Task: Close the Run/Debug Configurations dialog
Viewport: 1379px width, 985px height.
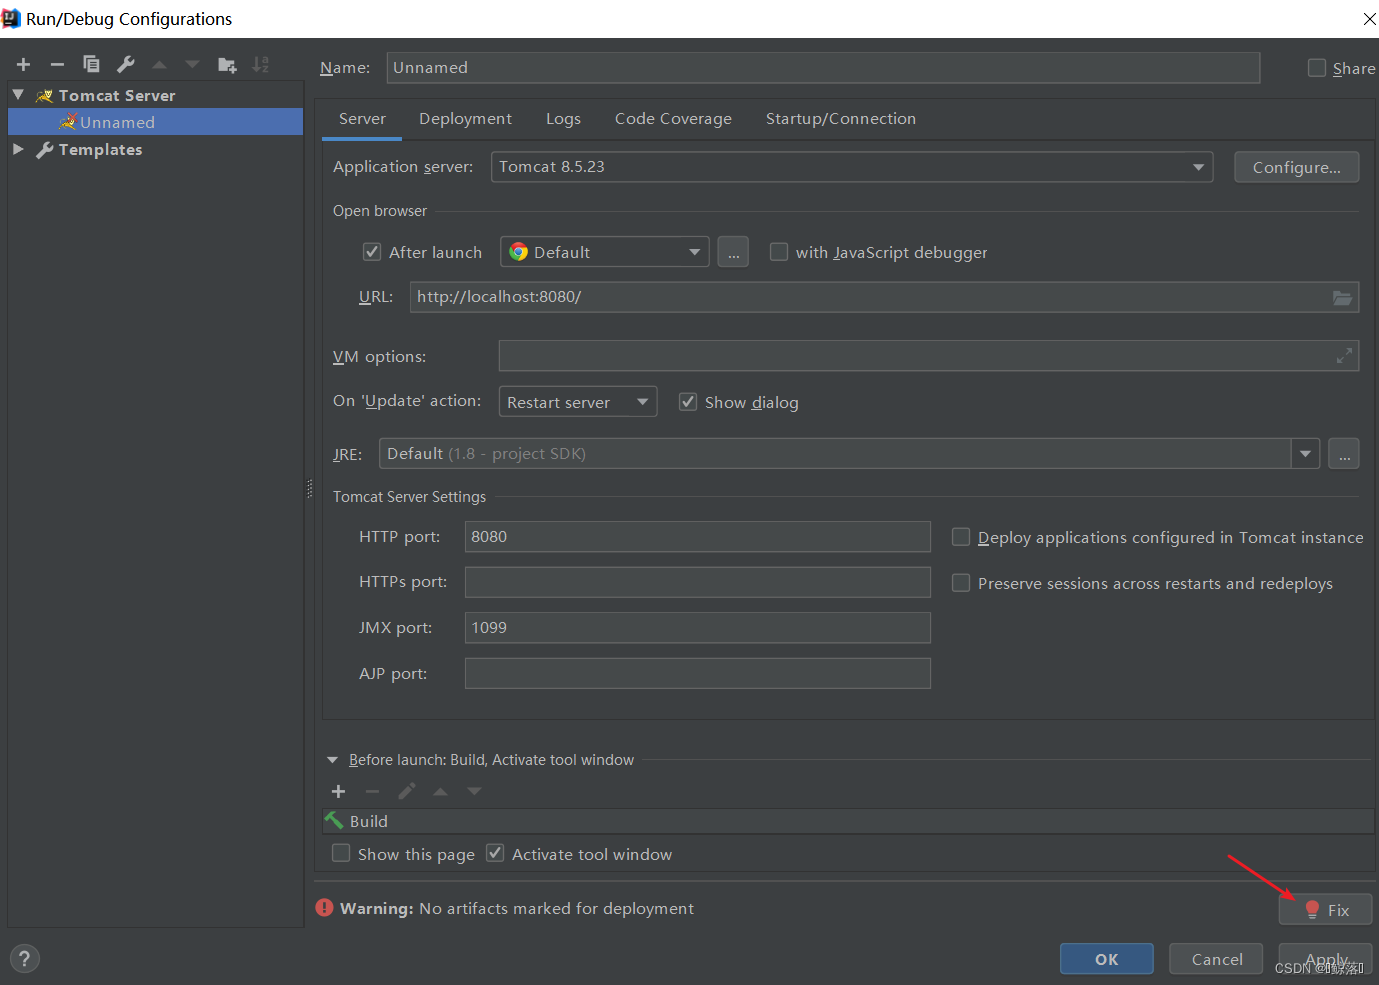Action: tap(1369, 19)
